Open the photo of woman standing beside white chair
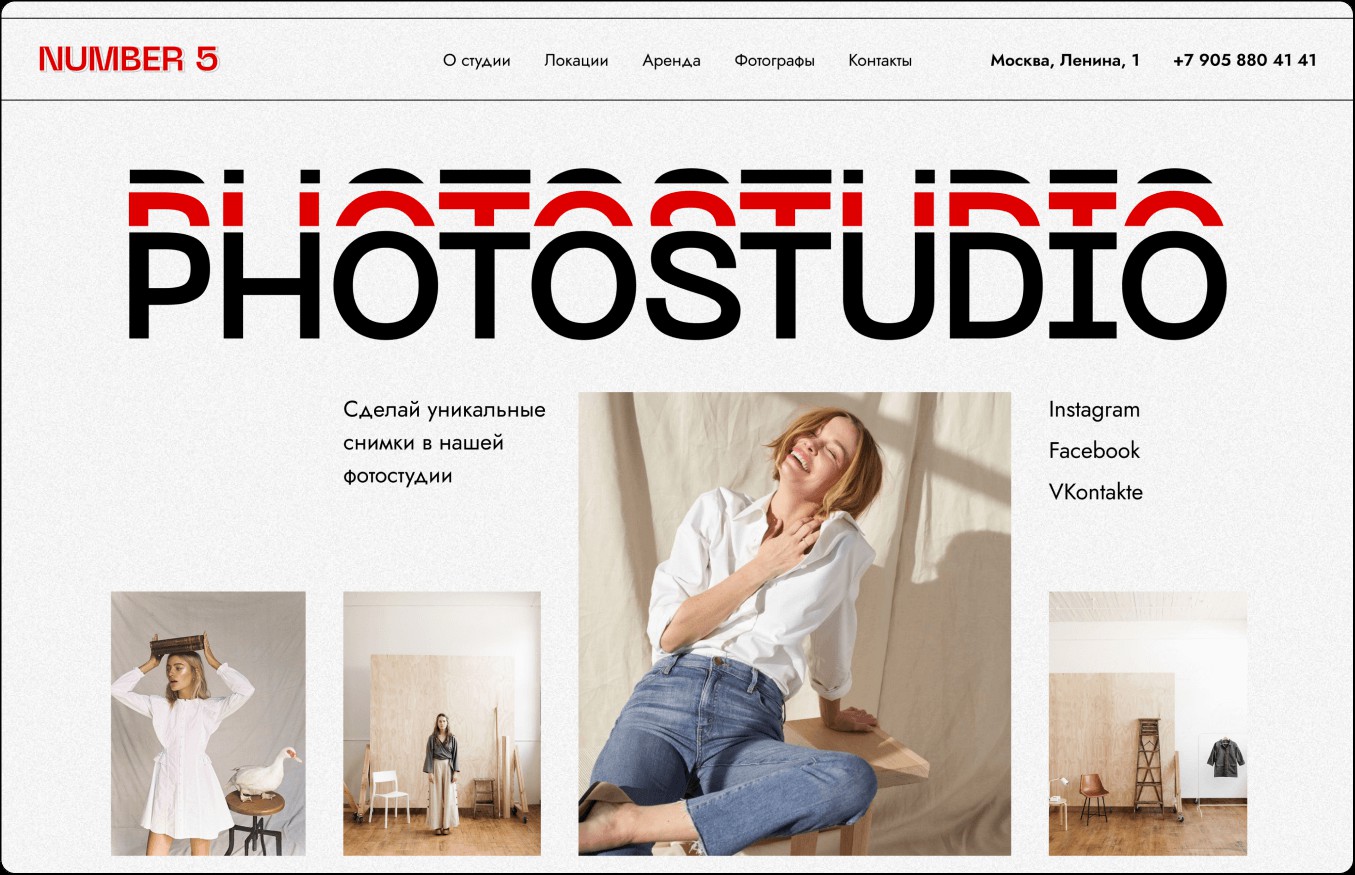 tap(442, 724)
